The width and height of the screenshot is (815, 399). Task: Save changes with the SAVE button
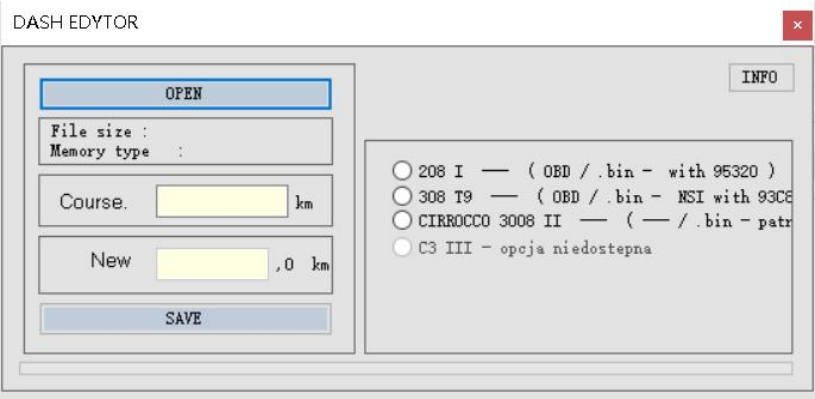point(185,318)
